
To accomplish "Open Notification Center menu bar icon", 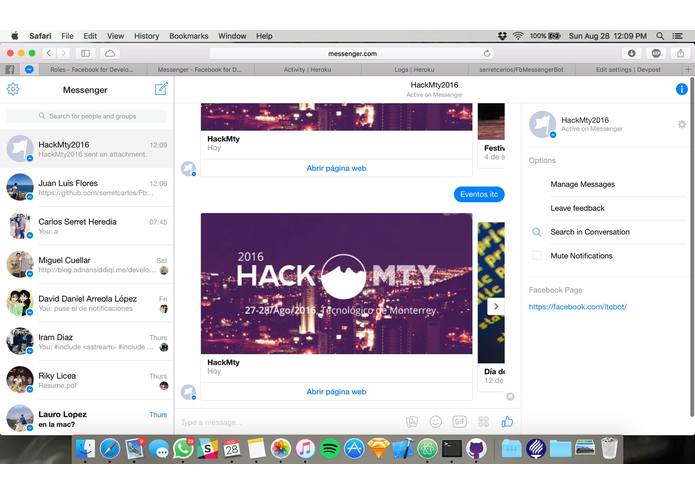I will tap(678, 36).
